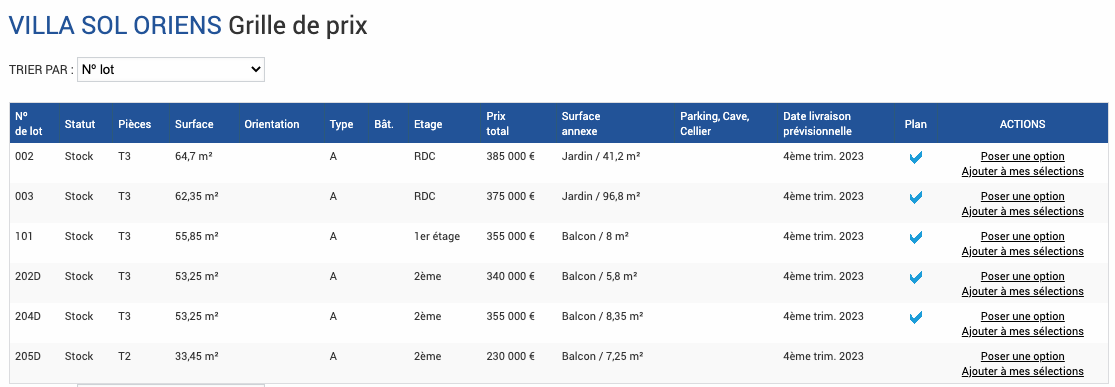
Task: Open plan checkmark icon for lot 002
Action: [x=916, y=158]
